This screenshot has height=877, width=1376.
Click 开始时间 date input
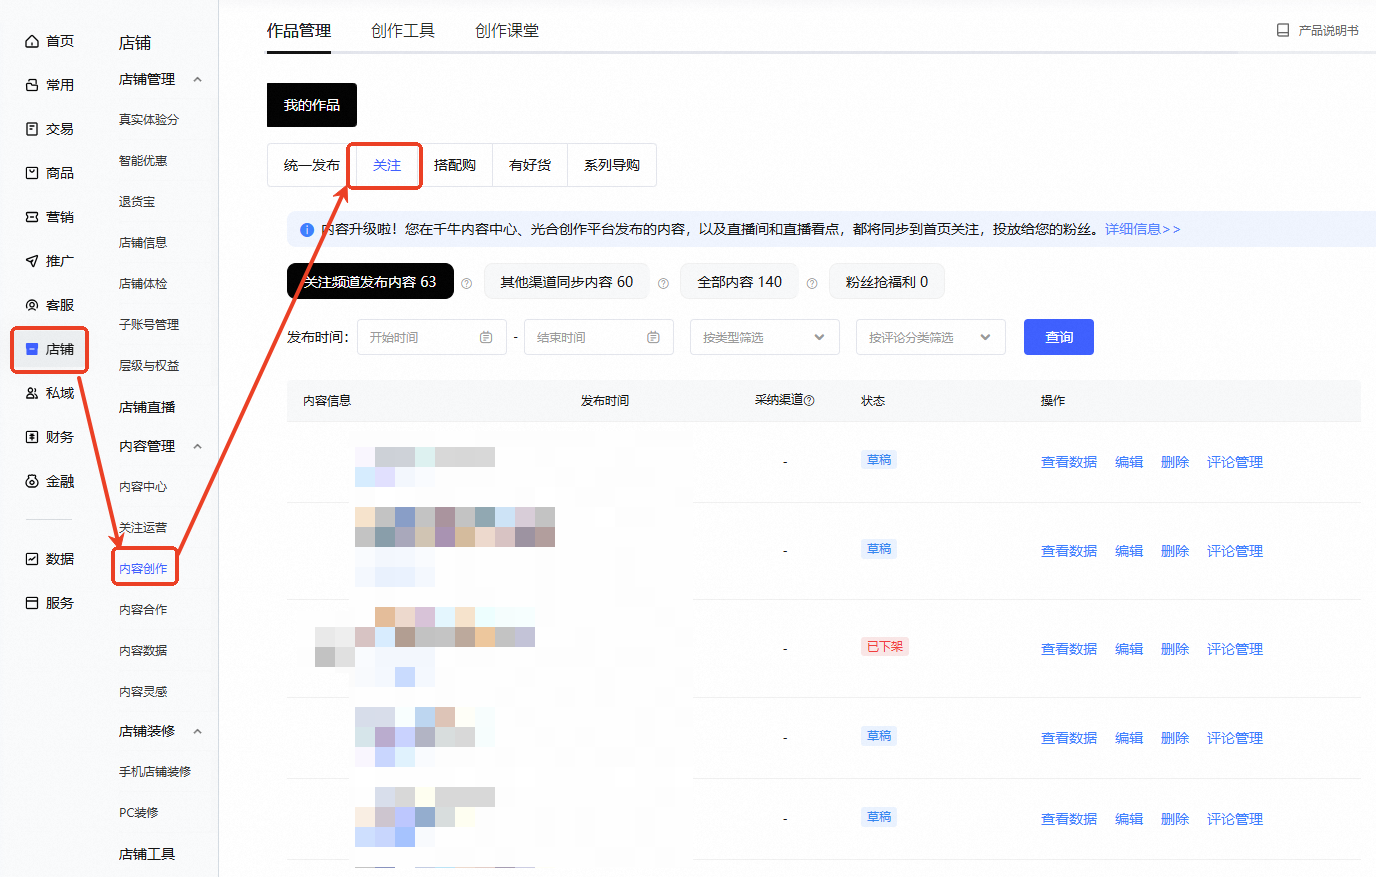click(432, 337)
